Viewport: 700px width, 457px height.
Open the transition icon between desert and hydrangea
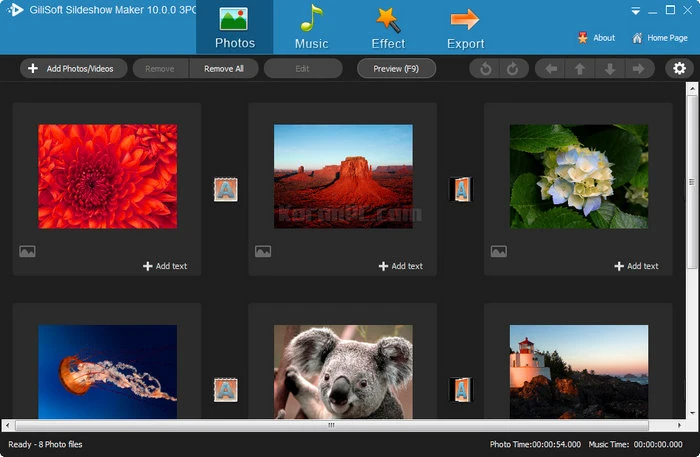[461, 189]
